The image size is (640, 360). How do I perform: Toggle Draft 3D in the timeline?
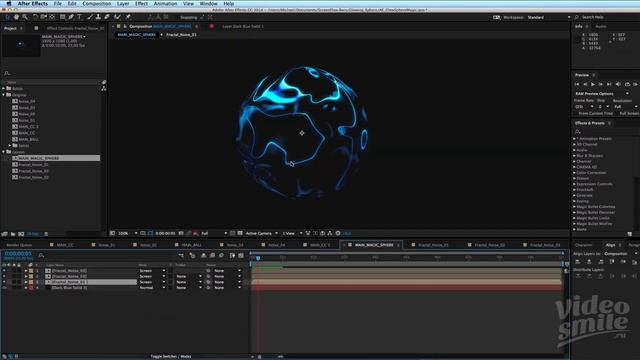[x=192, y=255]
